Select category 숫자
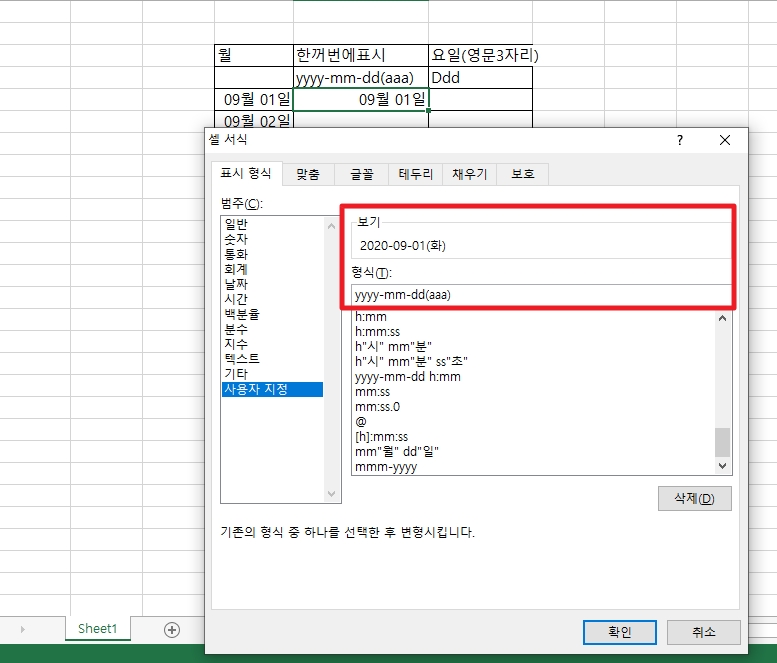 click(273, 239)
